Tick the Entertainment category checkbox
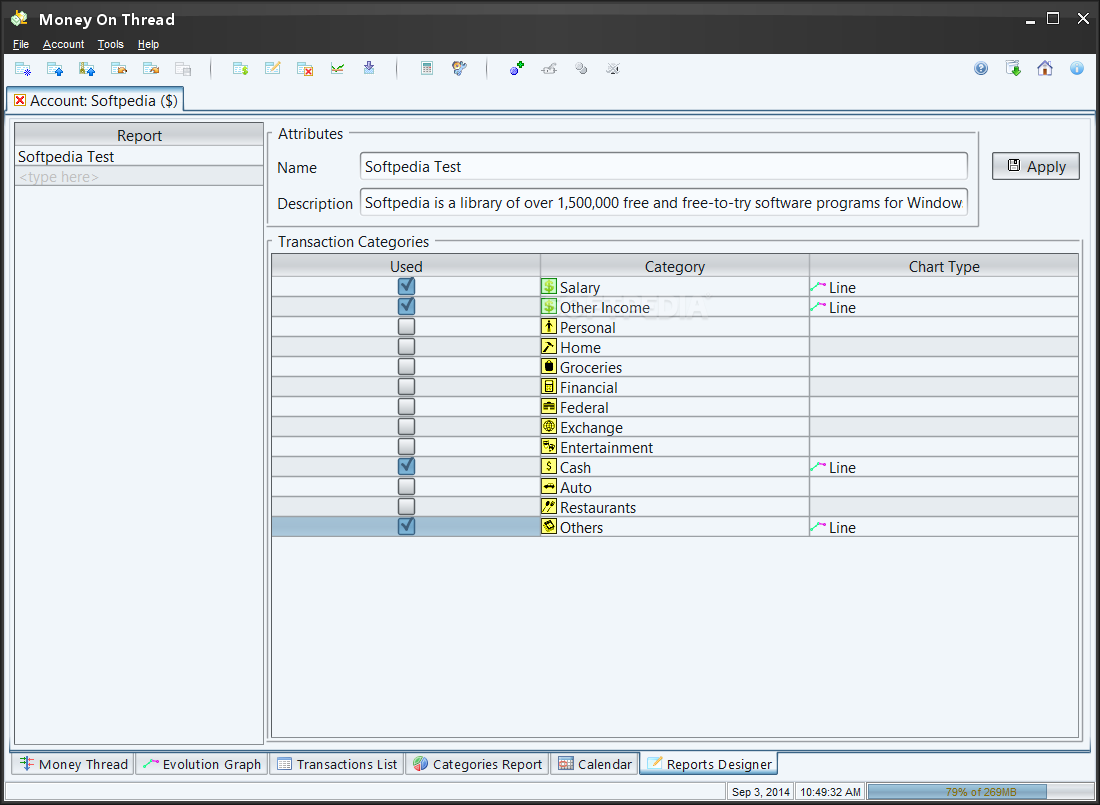Image resolution: width=1100 pixels, height=805 pixels. tap(406, 447)
